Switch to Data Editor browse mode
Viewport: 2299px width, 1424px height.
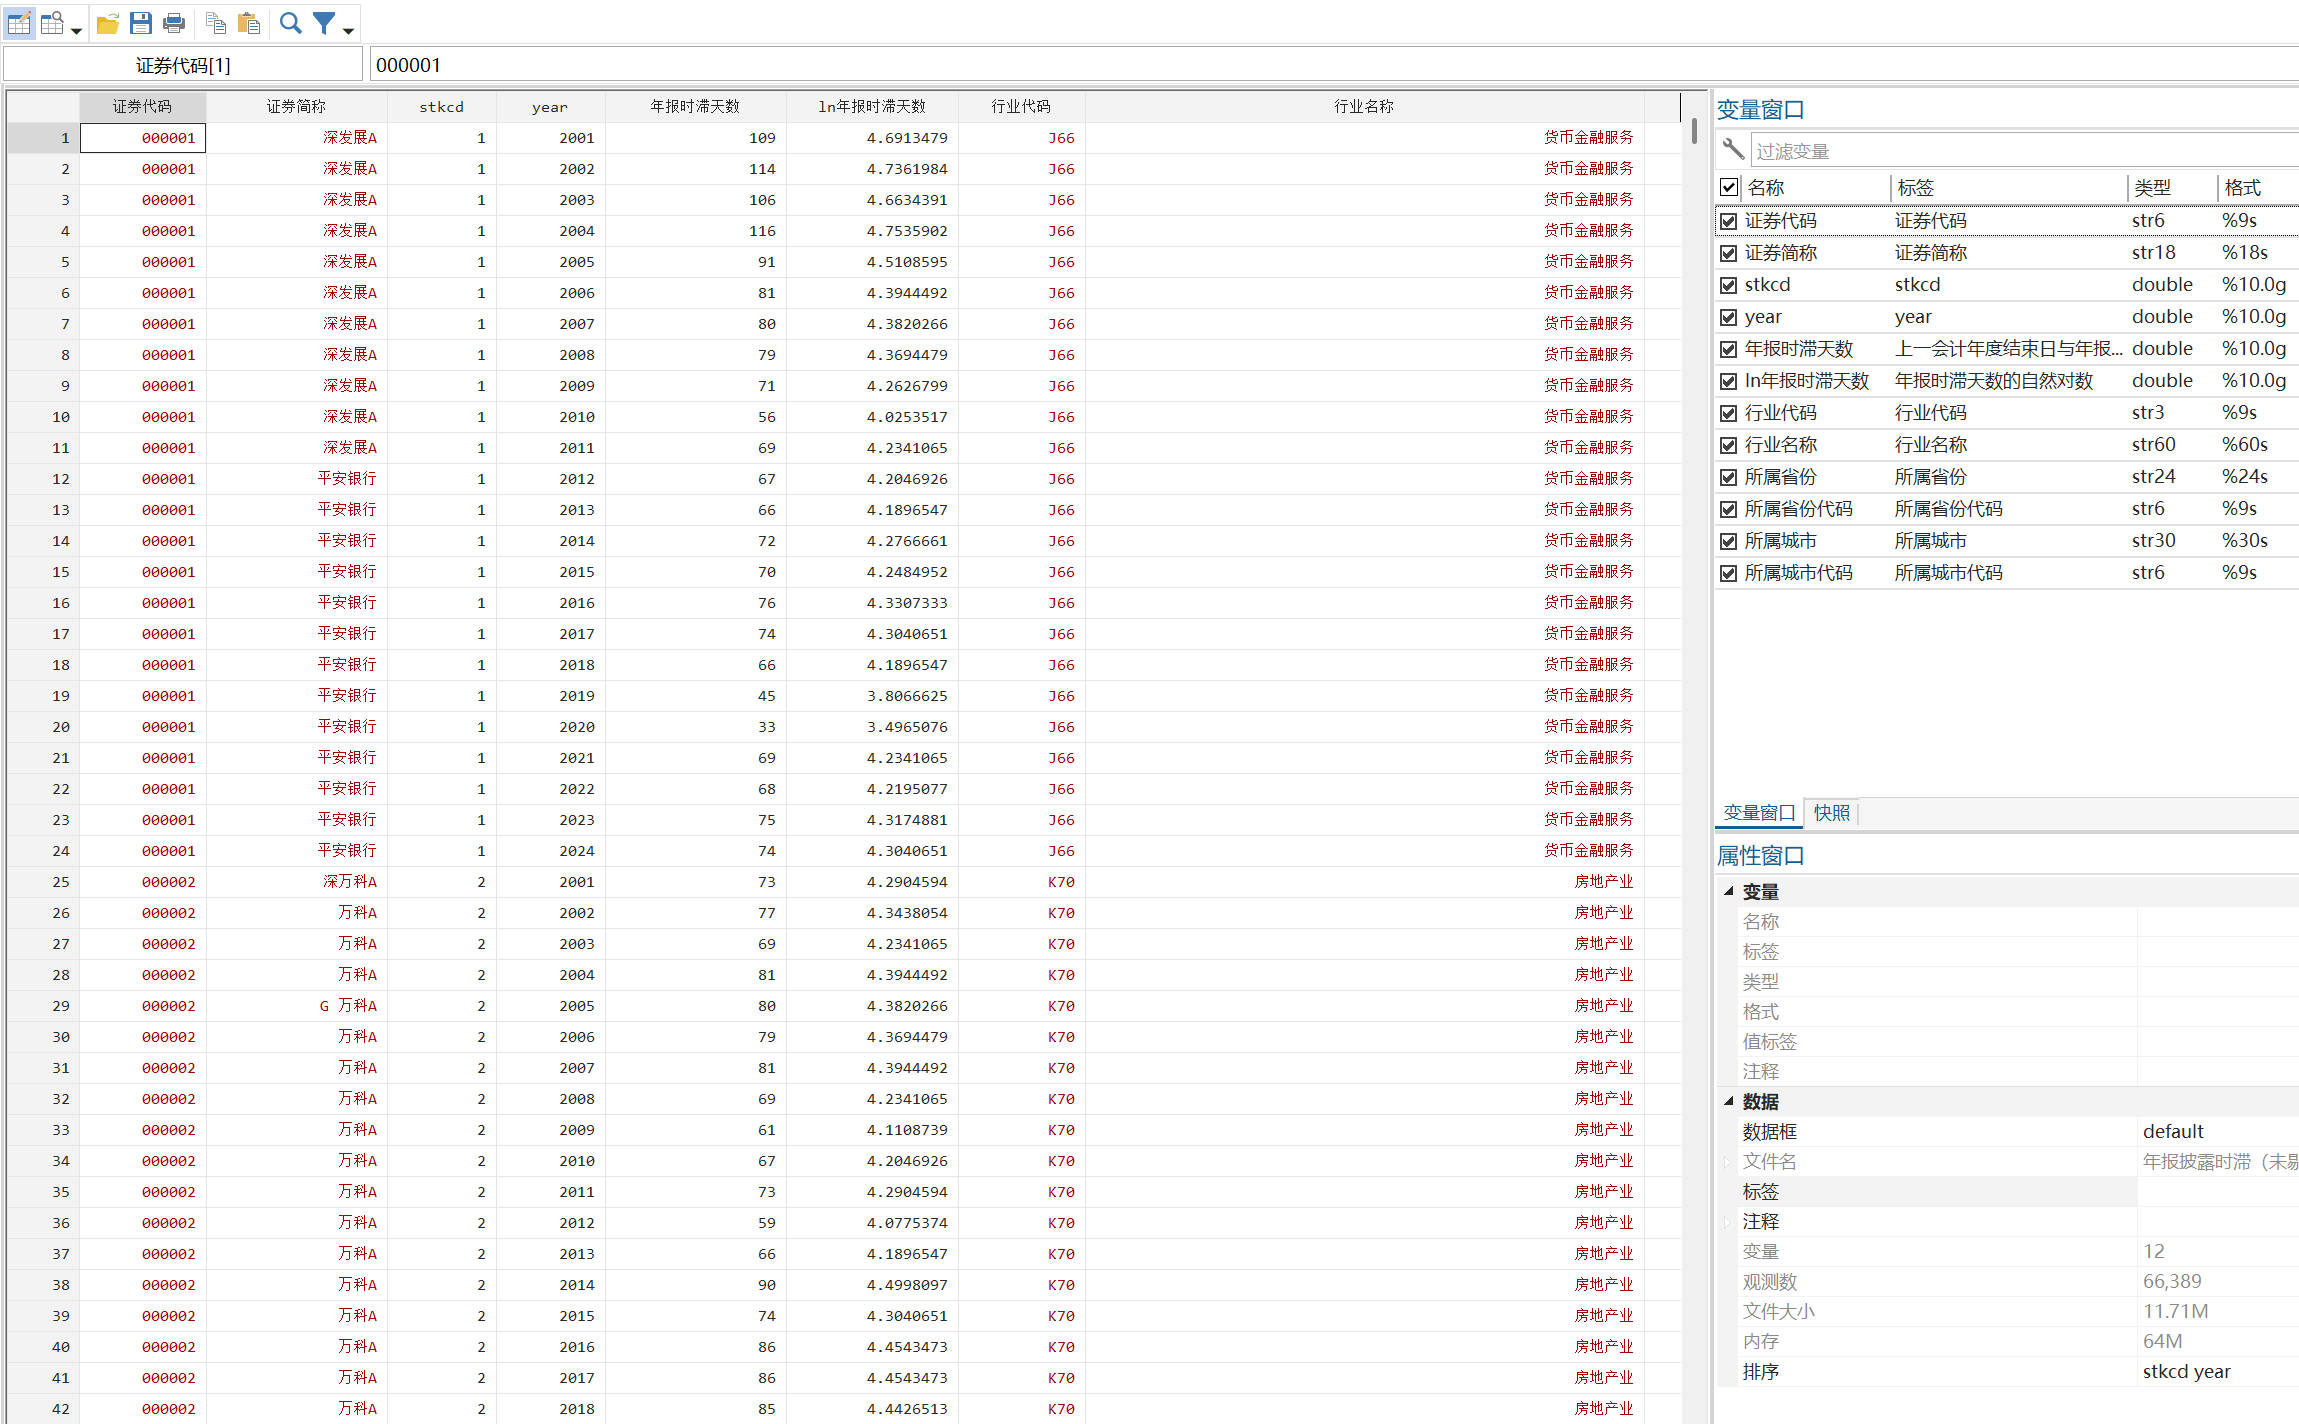click(52, 23)
